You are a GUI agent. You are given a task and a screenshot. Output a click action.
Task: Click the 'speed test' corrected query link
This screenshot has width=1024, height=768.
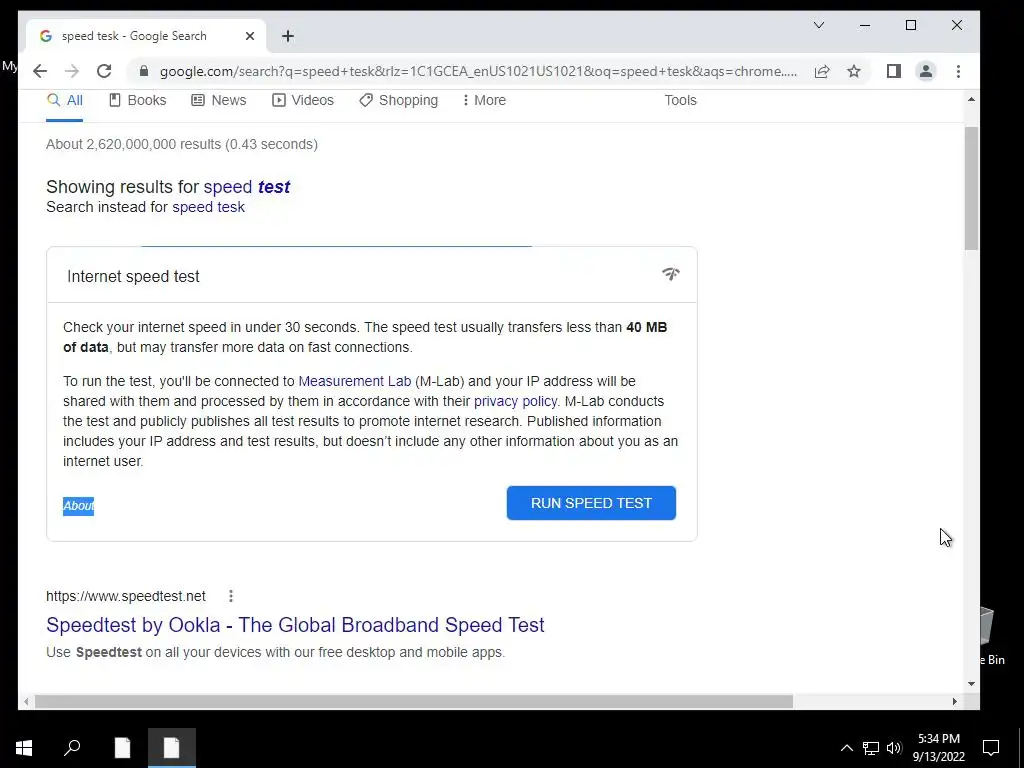247,187
